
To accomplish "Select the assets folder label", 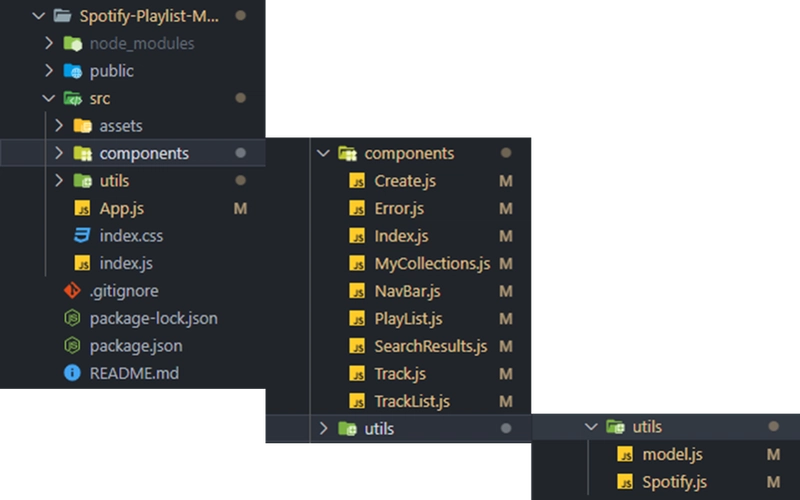I will click(121, 126).
